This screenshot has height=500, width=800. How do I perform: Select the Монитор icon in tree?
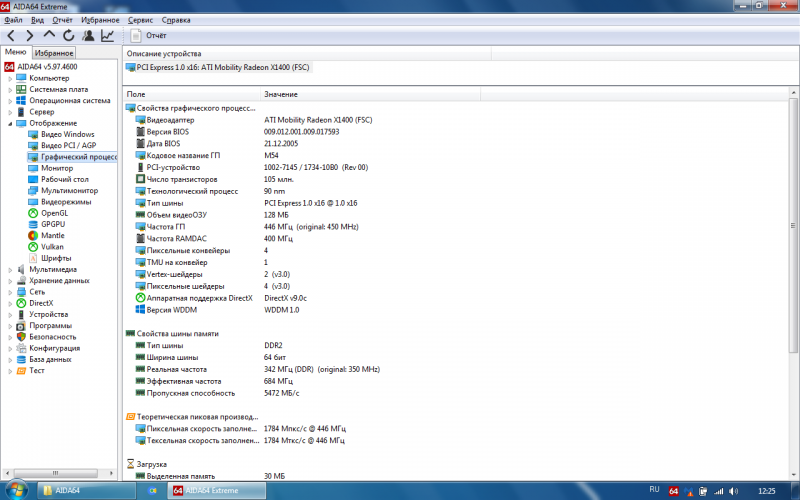pyautogui.click(x=33, y=168)
